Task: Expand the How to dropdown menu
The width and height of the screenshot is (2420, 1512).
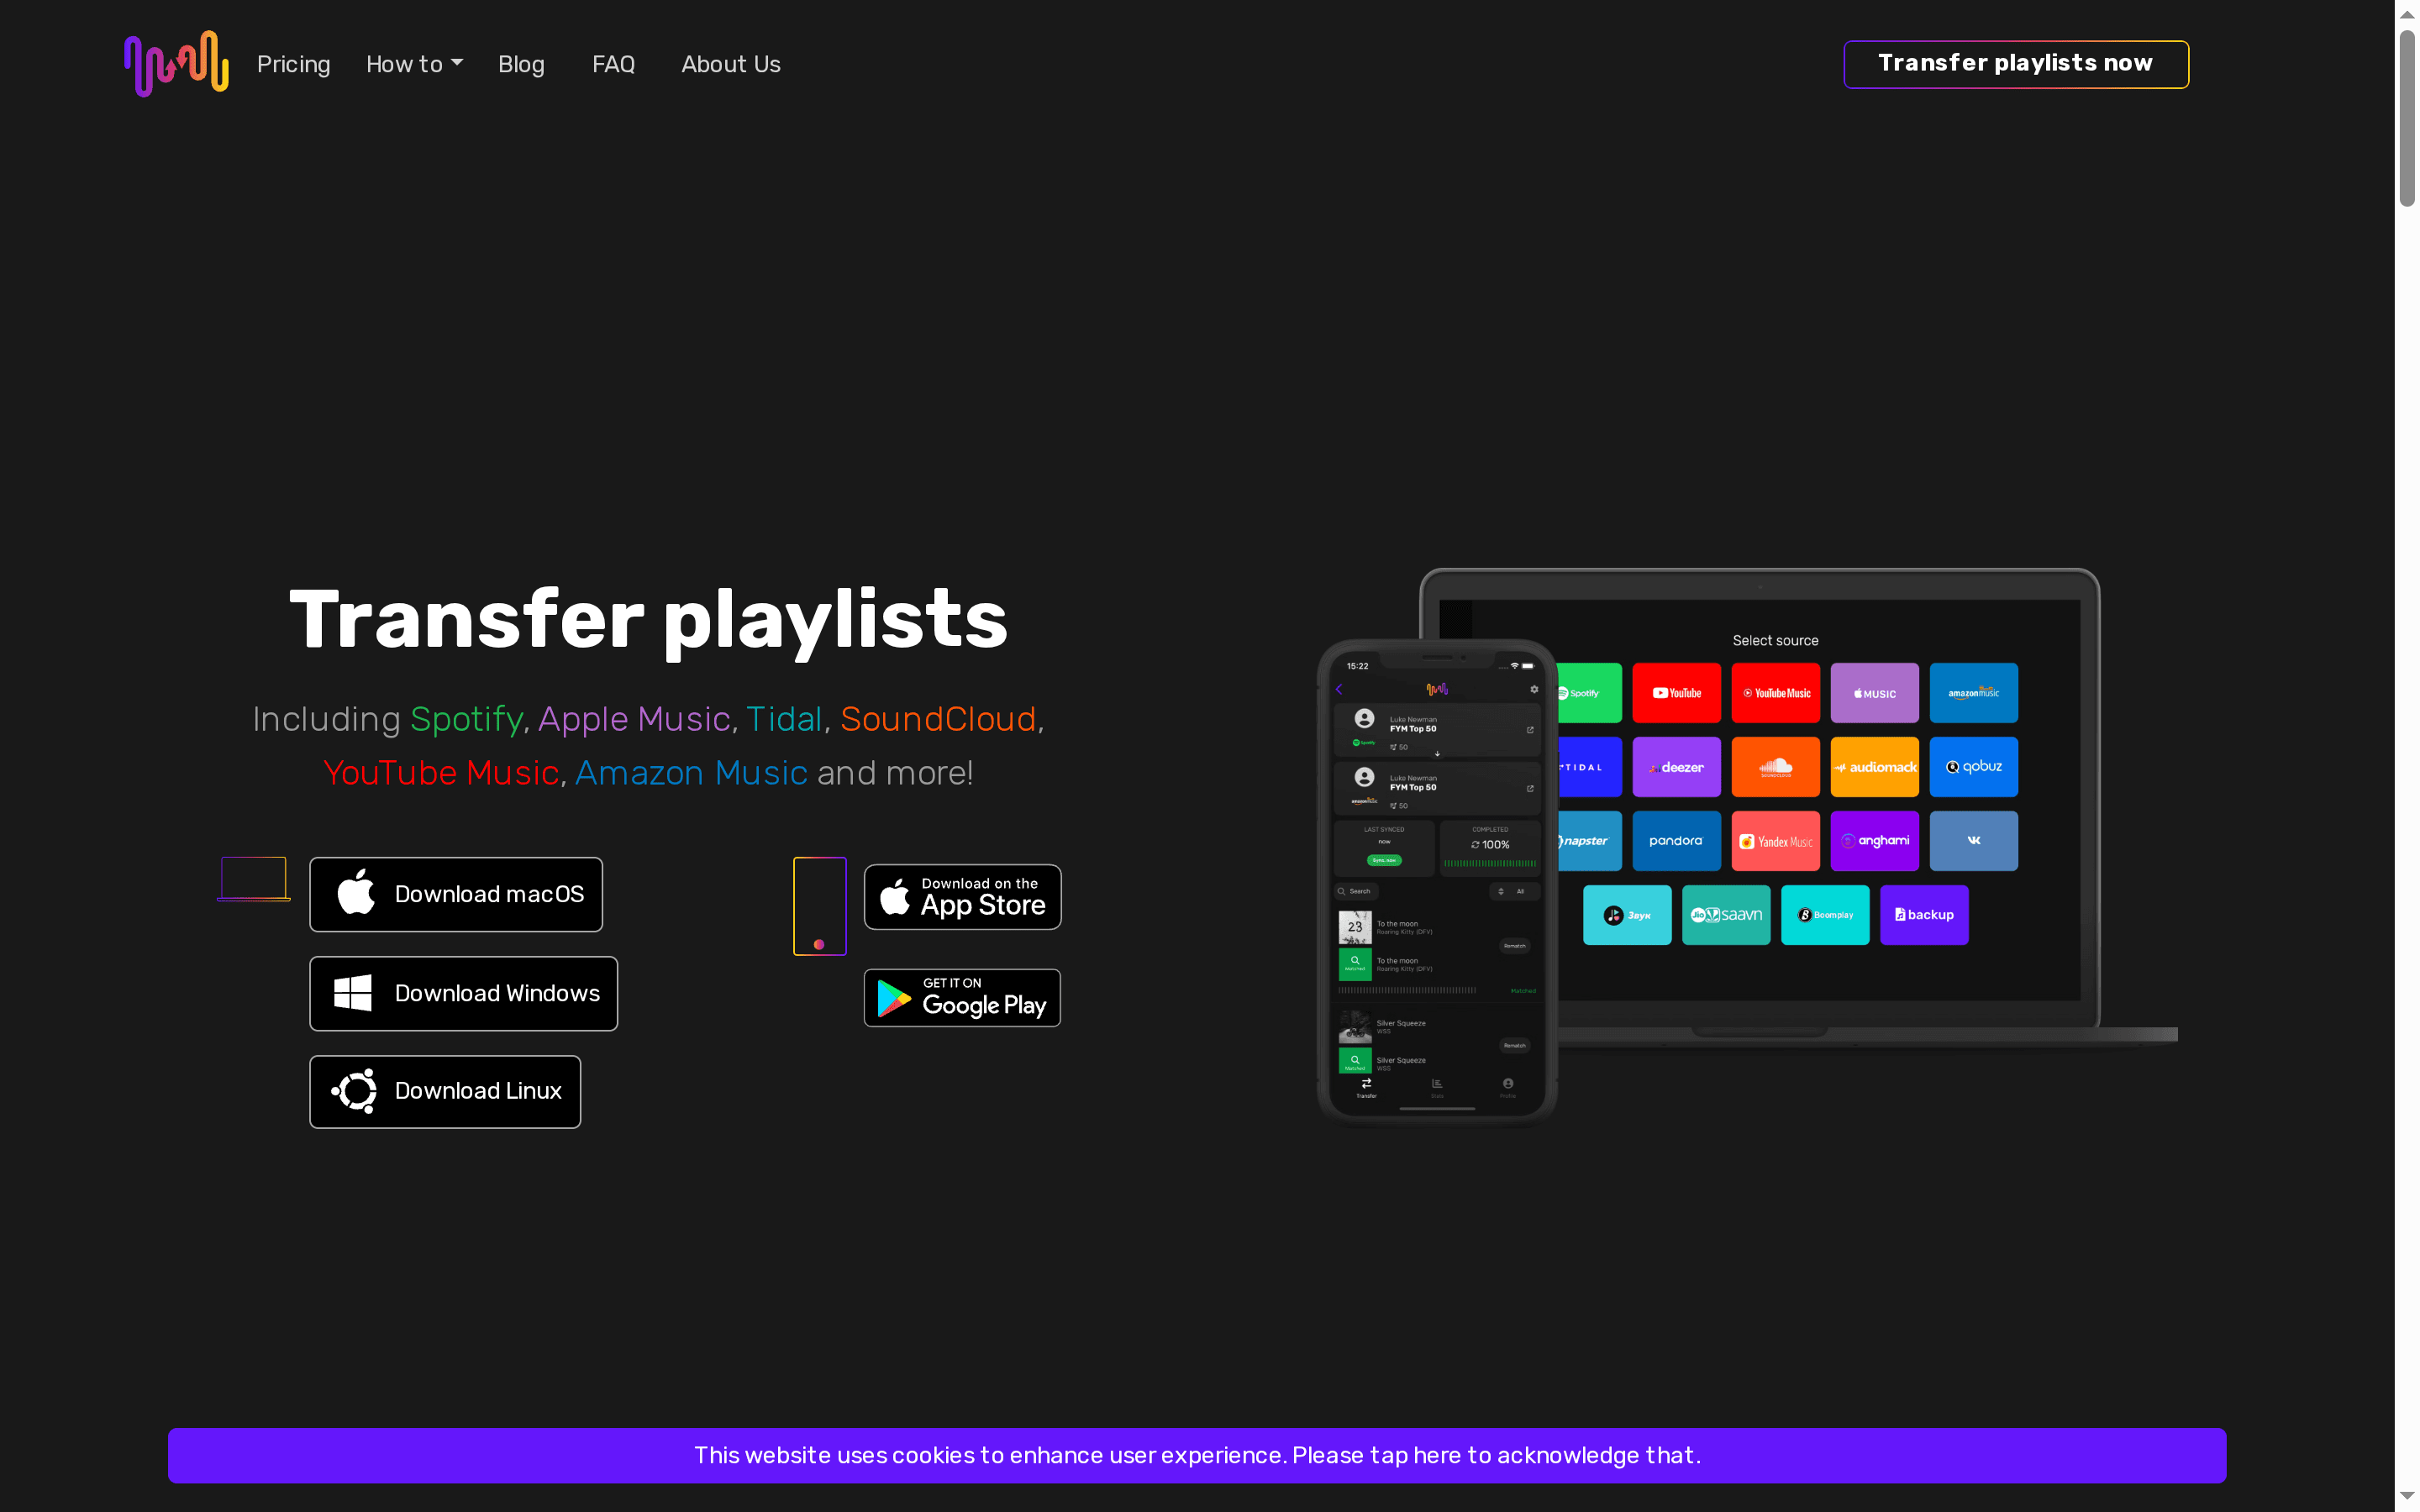Action: tap(404, 64)
